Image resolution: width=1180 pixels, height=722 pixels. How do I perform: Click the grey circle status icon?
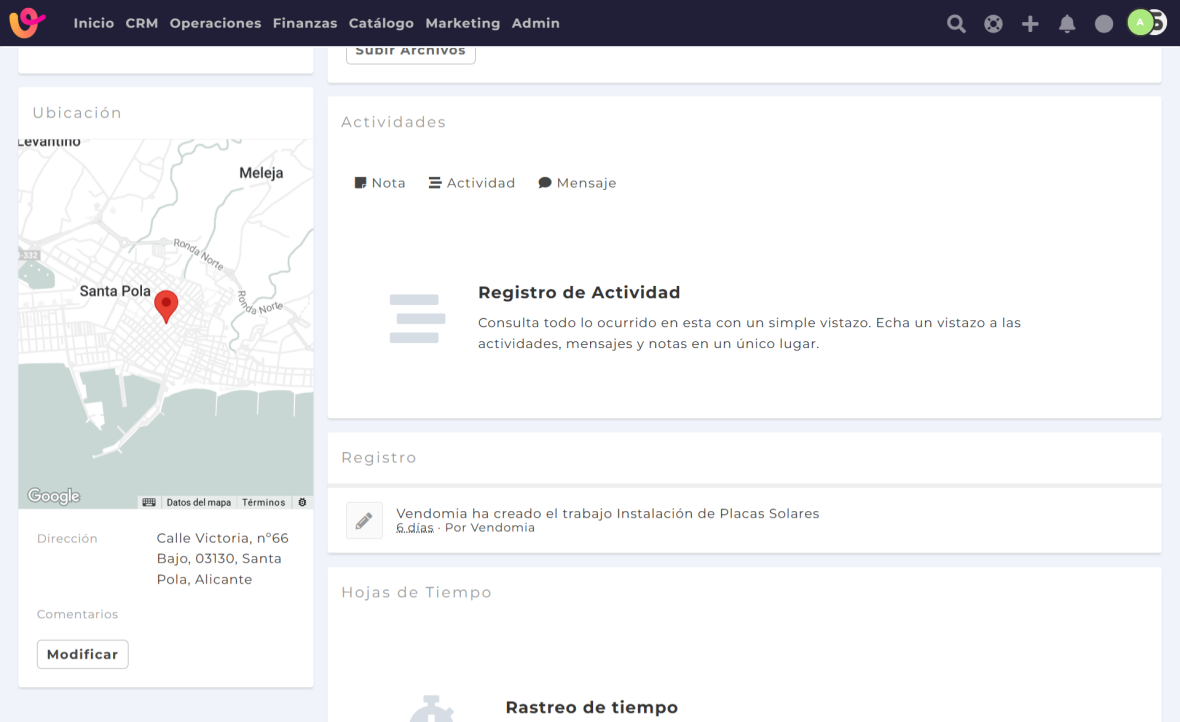(x=1104, y=23)
